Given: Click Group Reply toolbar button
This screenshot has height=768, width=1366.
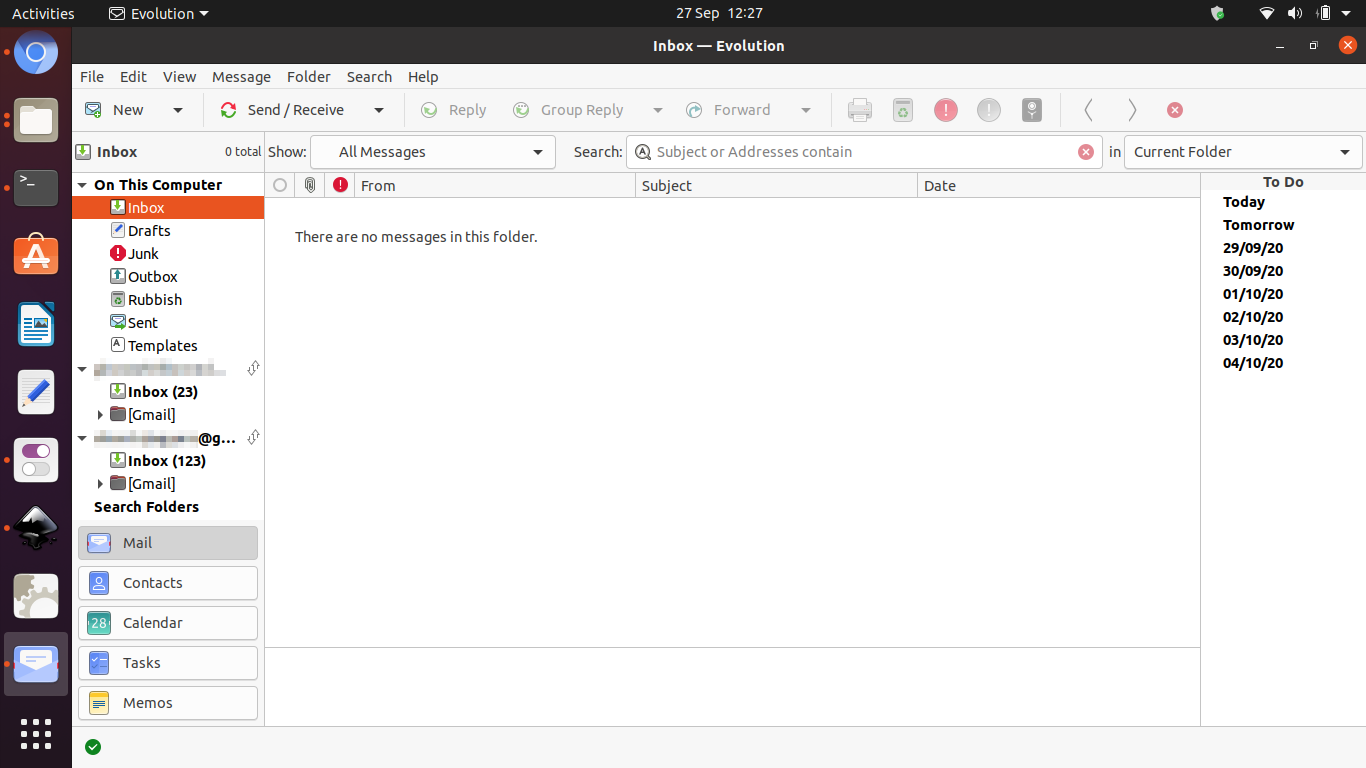Looking at the screenshot, I should coord(568,110).
